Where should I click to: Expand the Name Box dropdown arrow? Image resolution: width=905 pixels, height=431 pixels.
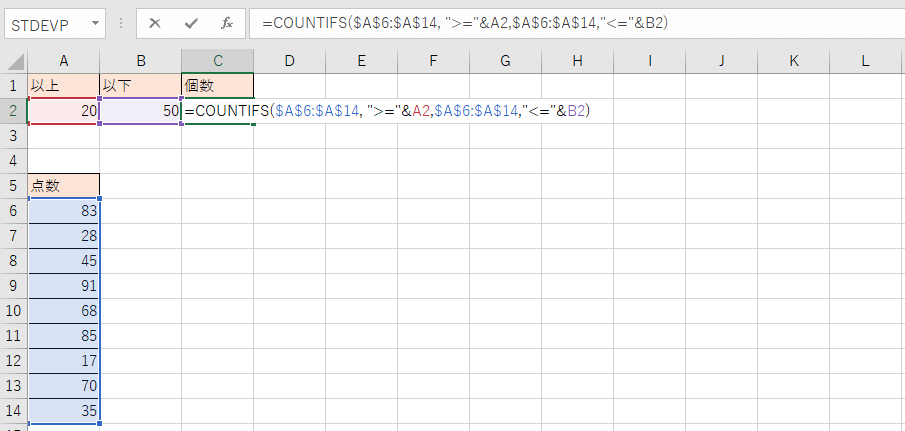(95, 23)
